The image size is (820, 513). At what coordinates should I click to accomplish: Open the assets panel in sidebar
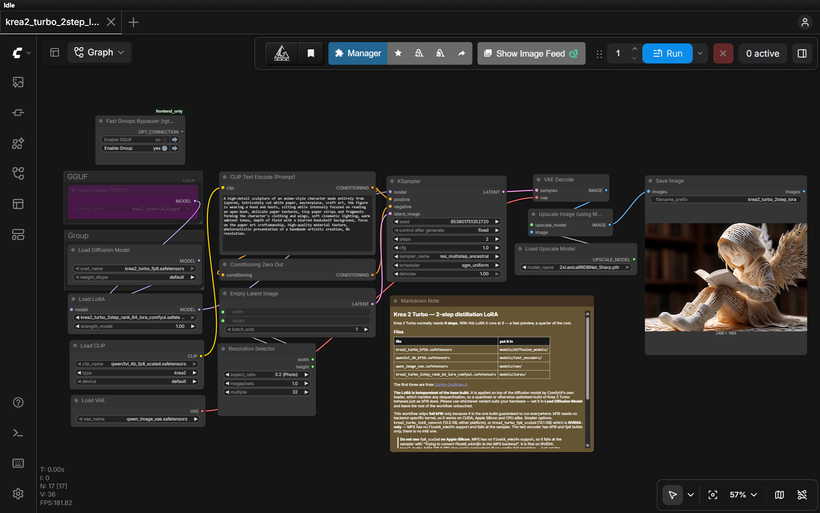click(18, 82)
